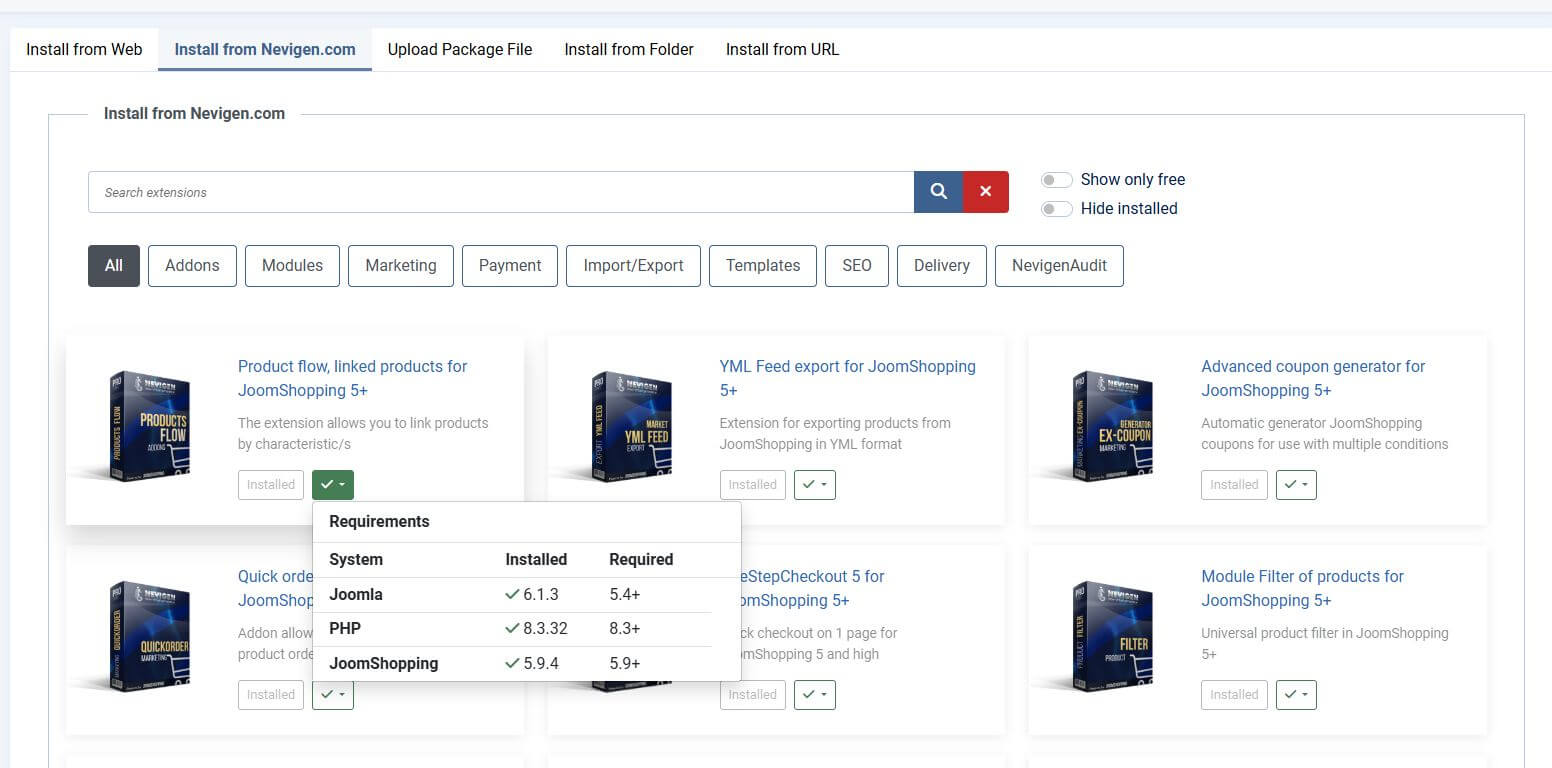The width and height of the screenshot is (1552, 768).
Task: Focus the Search extensions field
Action: point(501,192)
